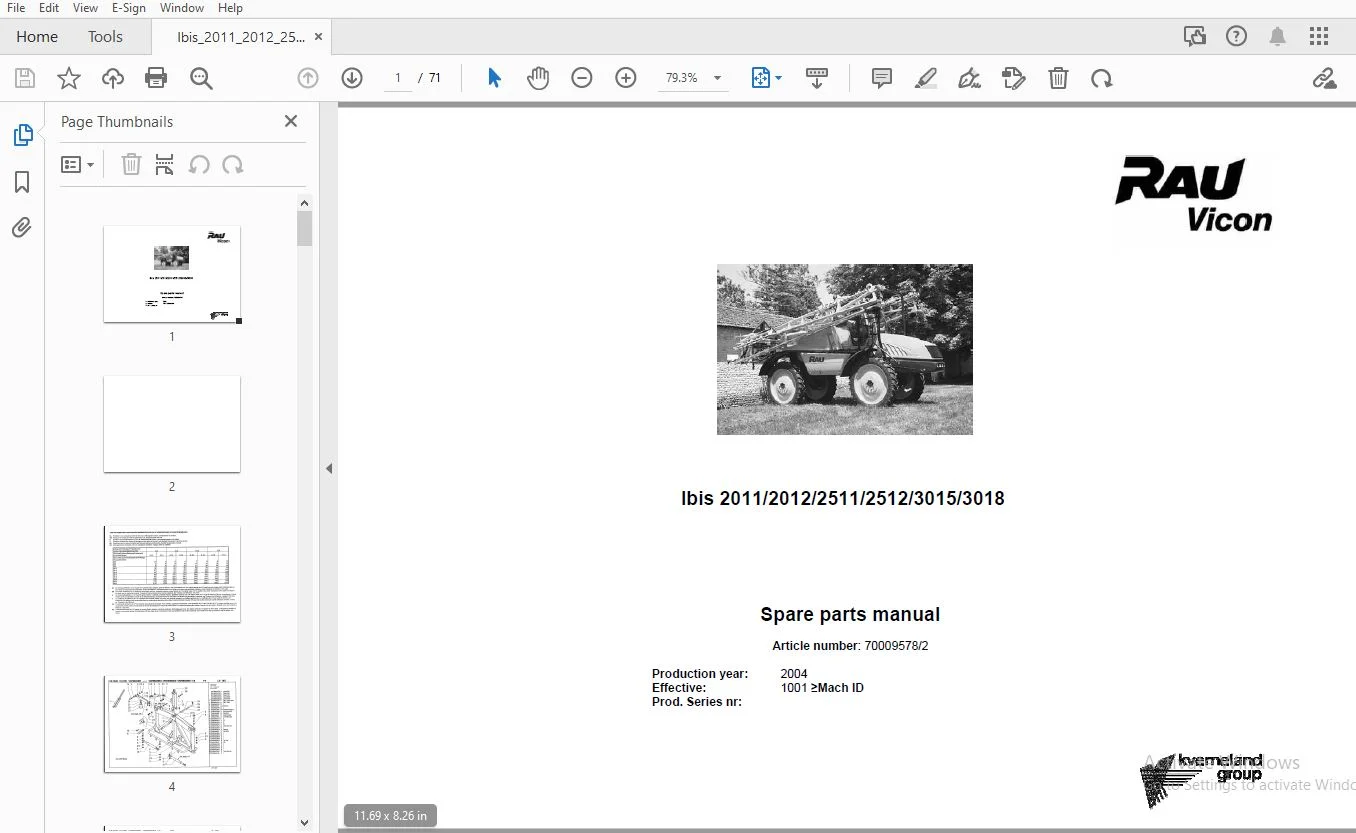
Task: Click the Ibis 2011/2012/2511 model title
Action: 843,498
